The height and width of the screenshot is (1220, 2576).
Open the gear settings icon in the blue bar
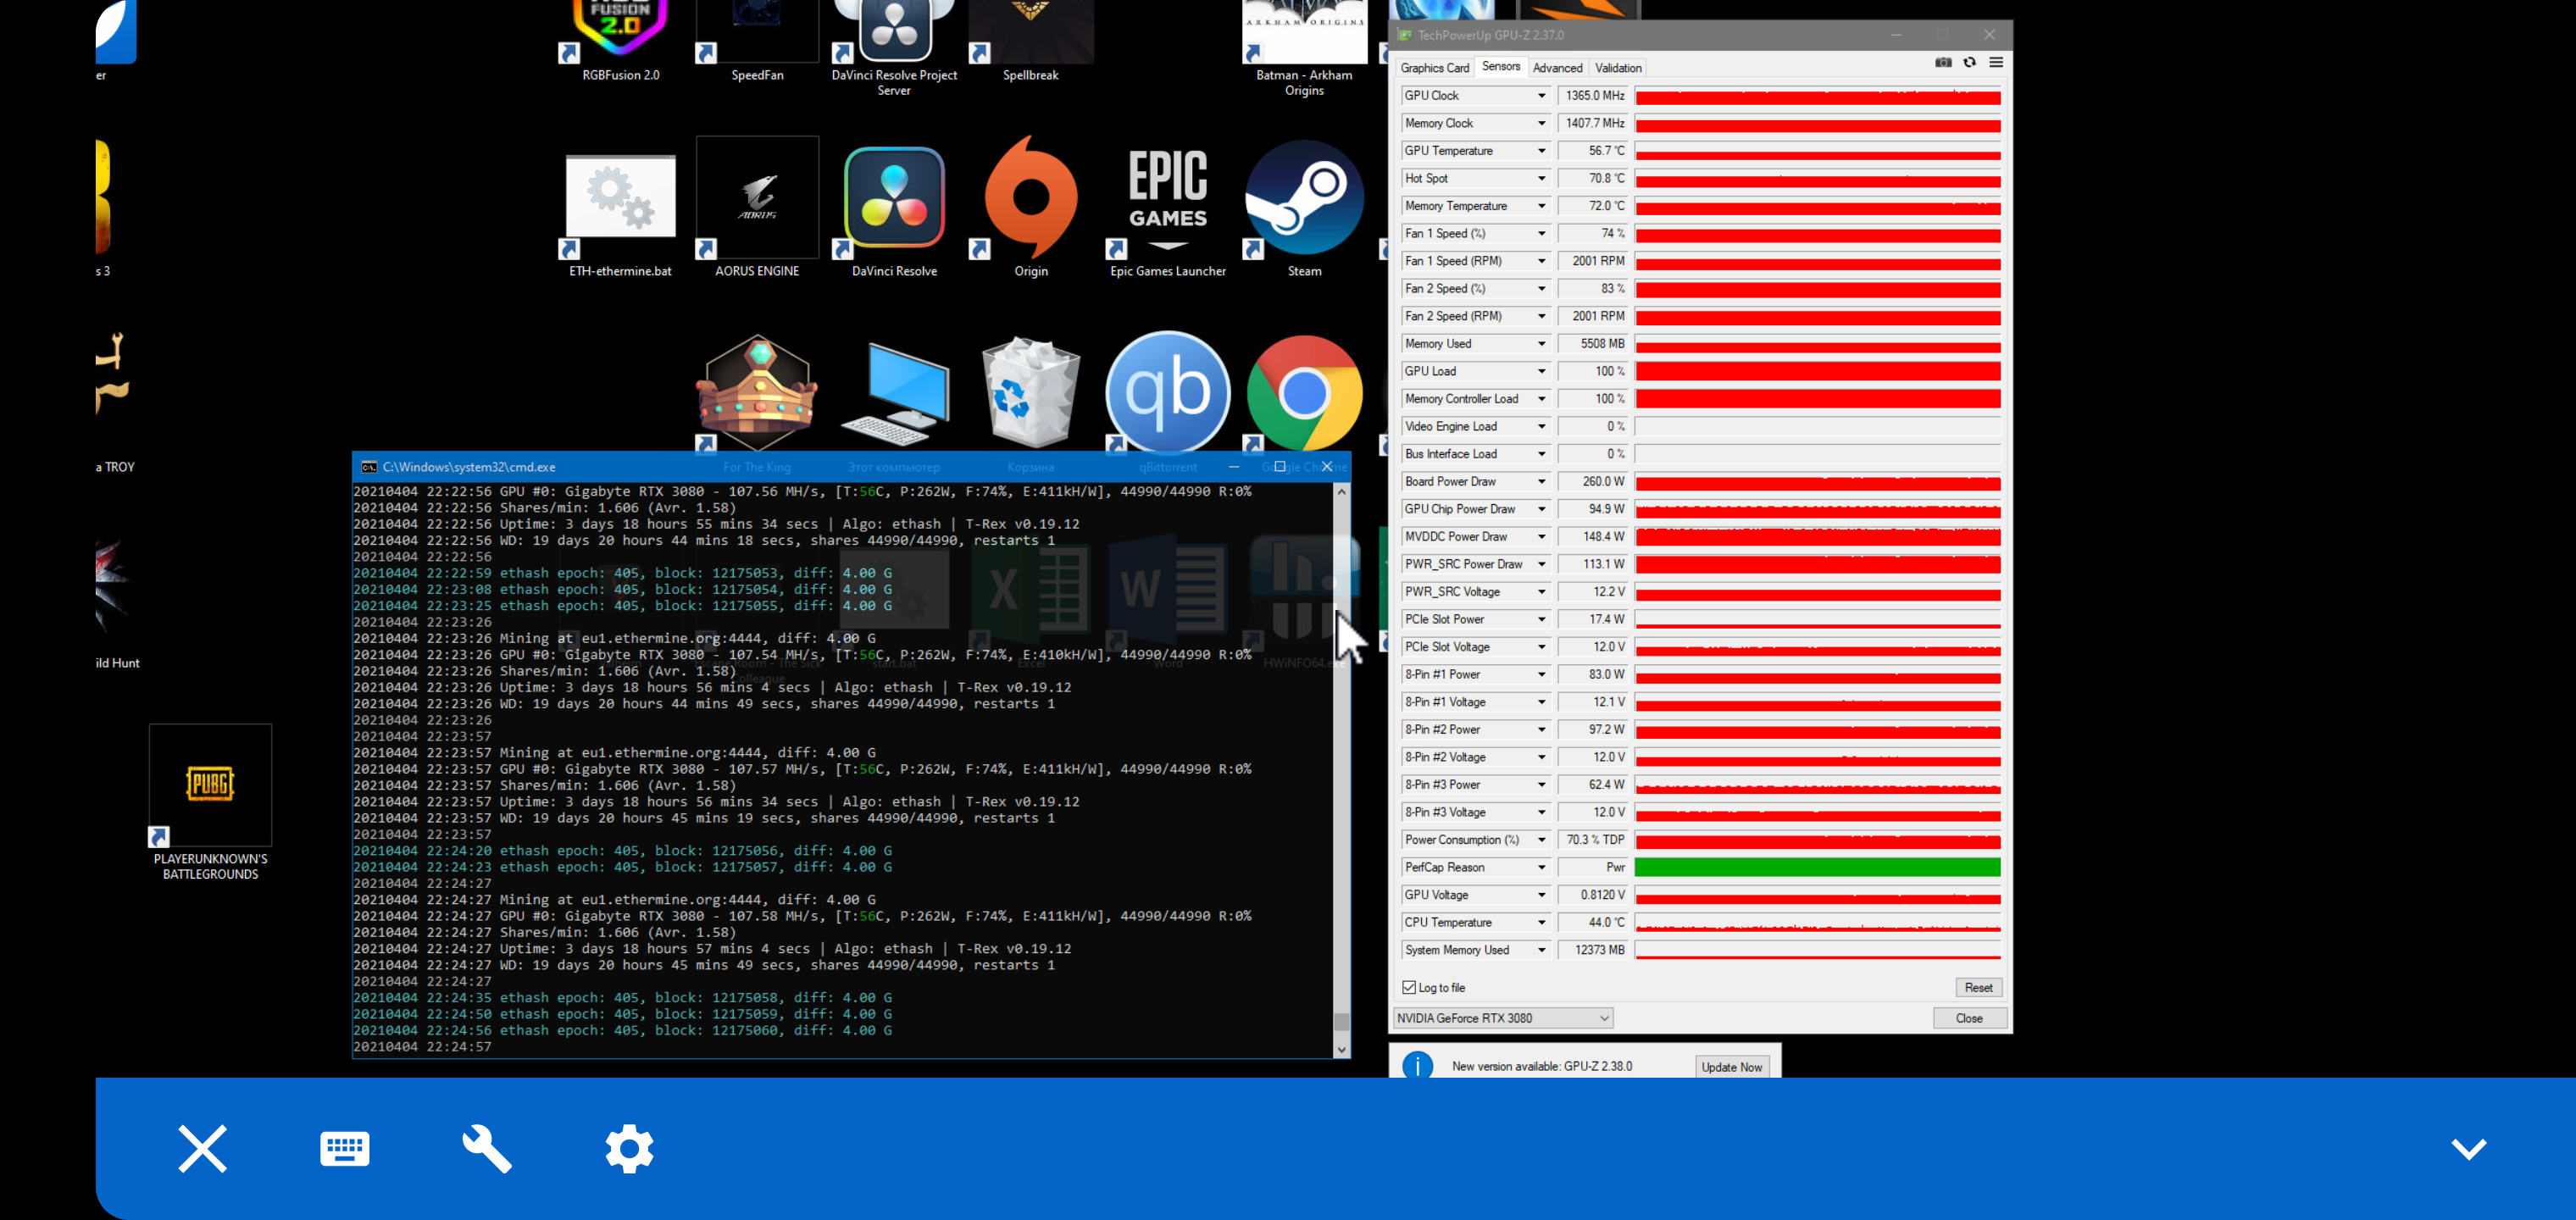(x=629, y=1148)
